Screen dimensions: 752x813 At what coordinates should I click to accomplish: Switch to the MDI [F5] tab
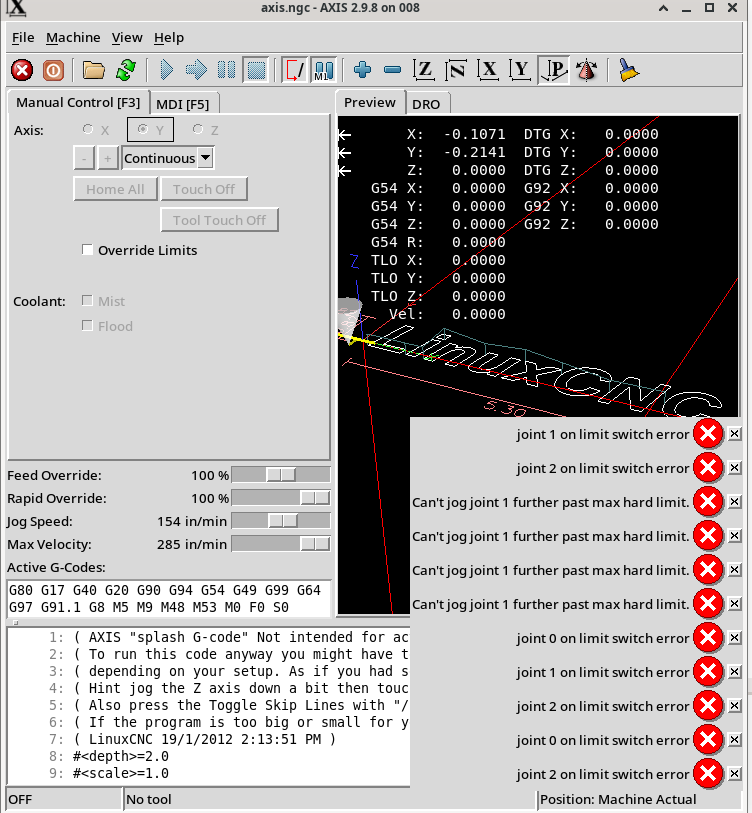(183, 103)
